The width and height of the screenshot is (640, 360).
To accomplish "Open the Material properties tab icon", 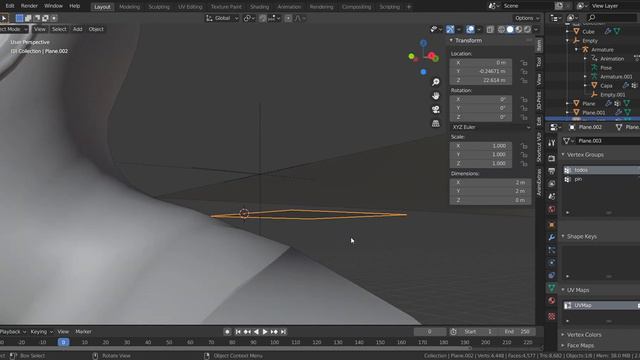I will coord(552,300).
